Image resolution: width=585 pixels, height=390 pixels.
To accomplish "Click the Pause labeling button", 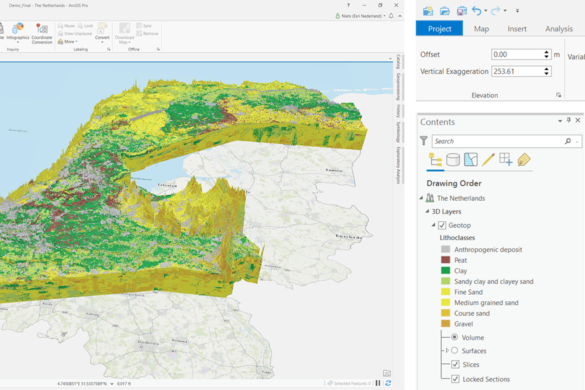I will (x=66, y=26).
